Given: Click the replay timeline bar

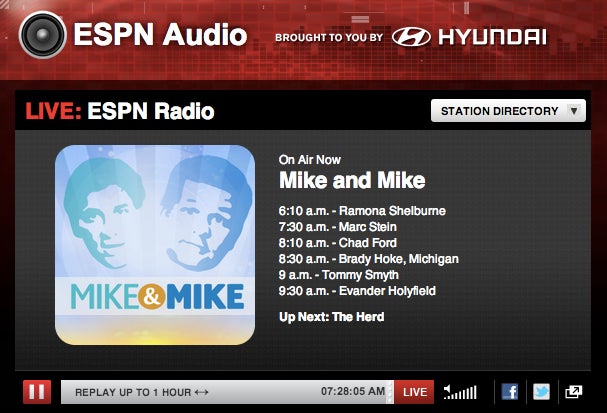Looking at the screenshot, I should [225, 392].
